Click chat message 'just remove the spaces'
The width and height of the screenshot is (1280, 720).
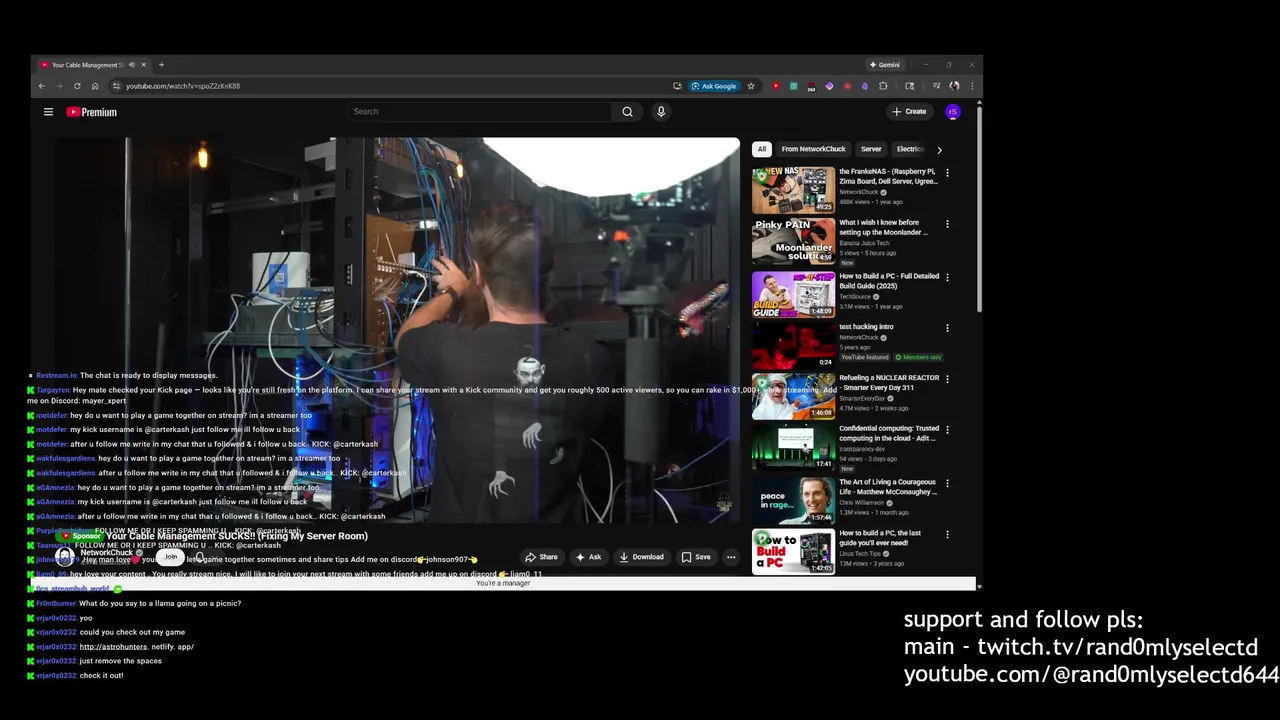click(120, 661)
